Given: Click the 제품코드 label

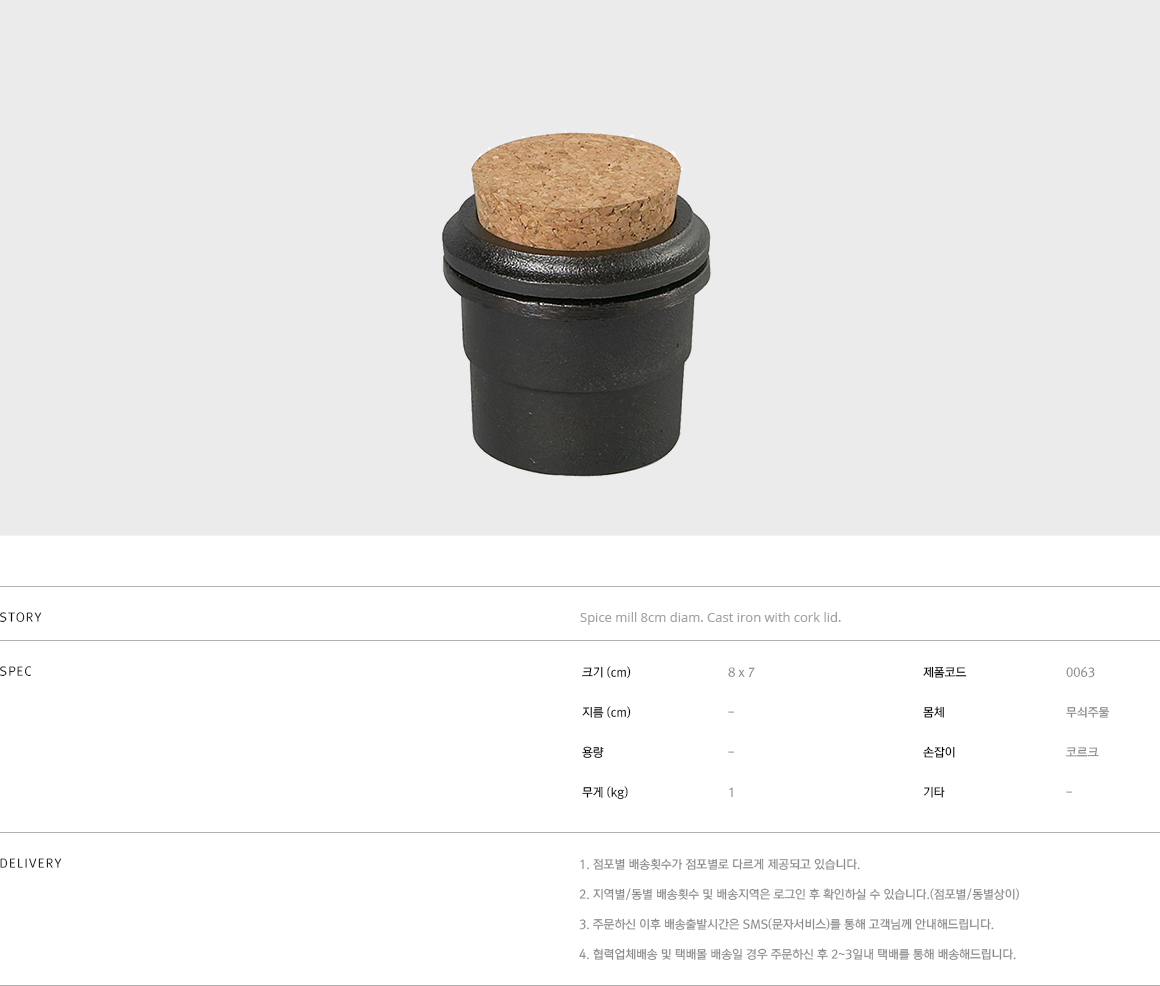Looking at the screenshot, I should [x=944, y=672].
